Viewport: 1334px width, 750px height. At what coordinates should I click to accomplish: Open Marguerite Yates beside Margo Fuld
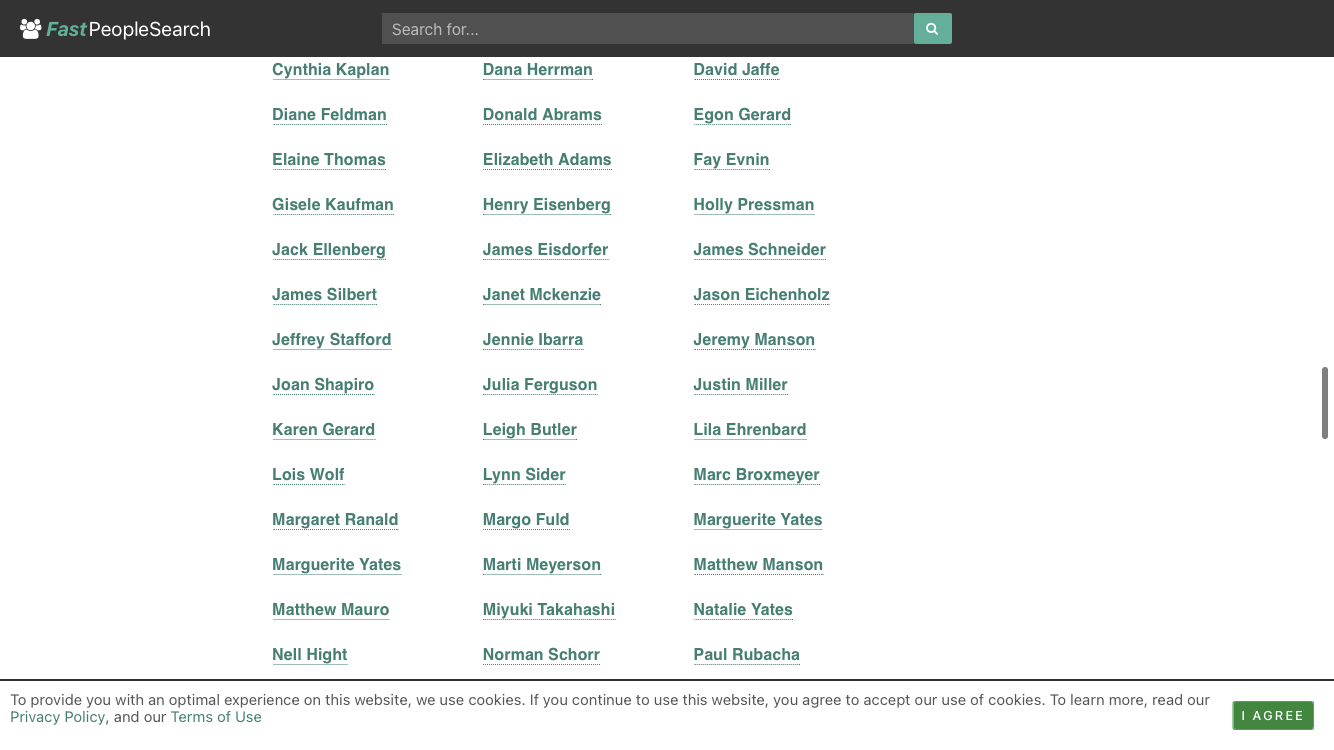[x=758, y=519]
